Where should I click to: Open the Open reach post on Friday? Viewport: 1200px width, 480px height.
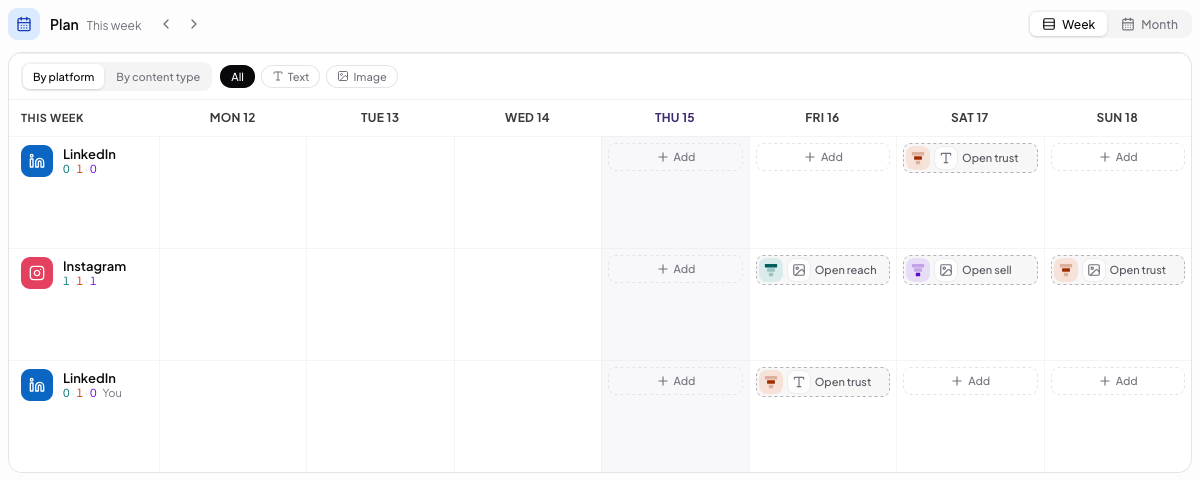pyautogui.click(x=823, y=270)
